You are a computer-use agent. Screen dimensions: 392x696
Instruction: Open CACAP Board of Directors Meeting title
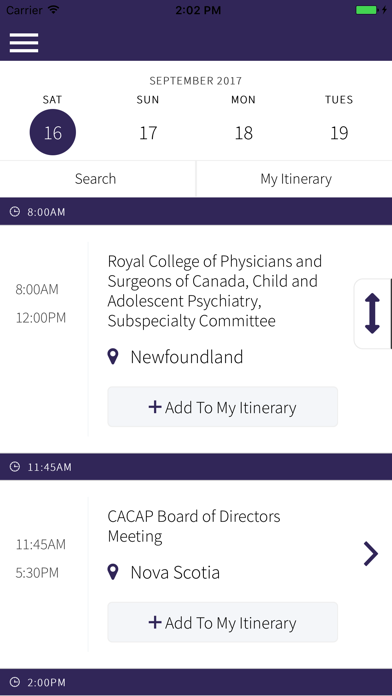(194, 526)
